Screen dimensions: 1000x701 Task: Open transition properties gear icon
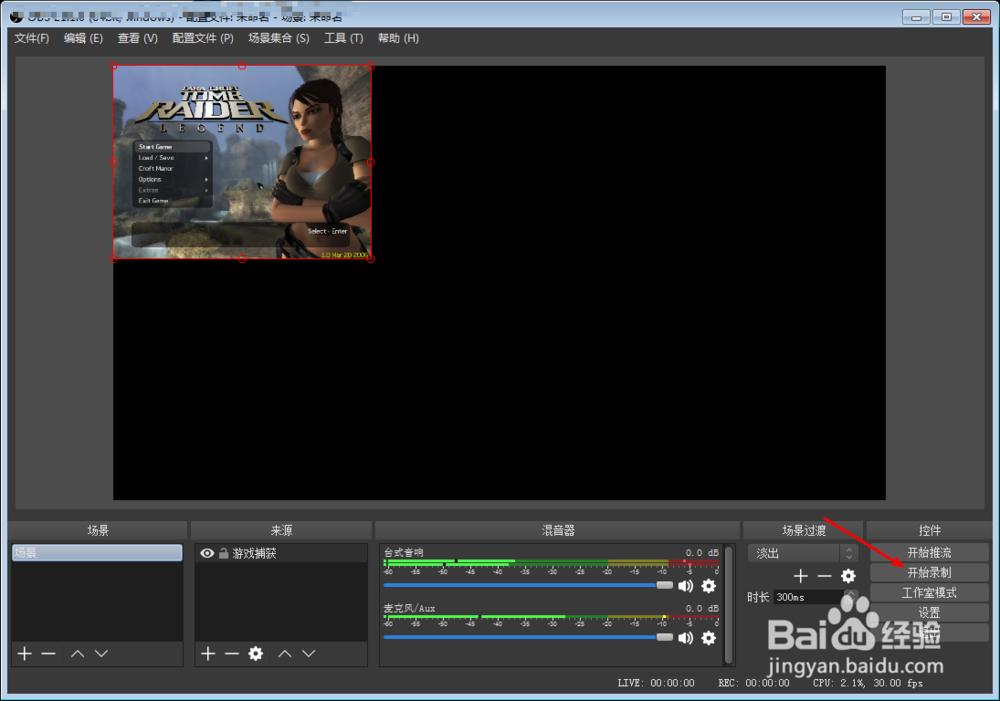(848, 576)
